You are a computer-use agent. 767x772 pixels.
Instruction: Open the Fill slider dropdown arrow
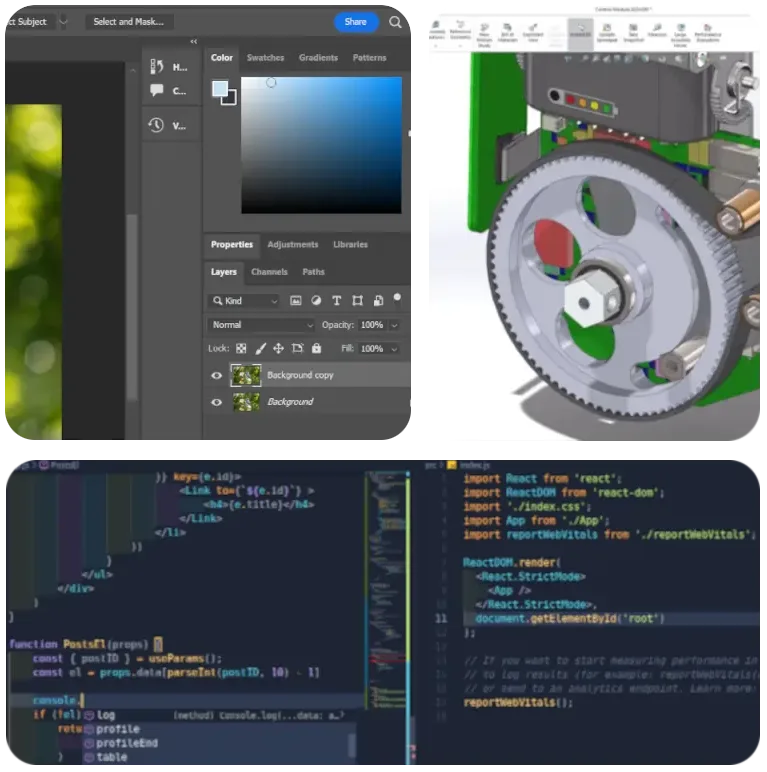point(394,349)
